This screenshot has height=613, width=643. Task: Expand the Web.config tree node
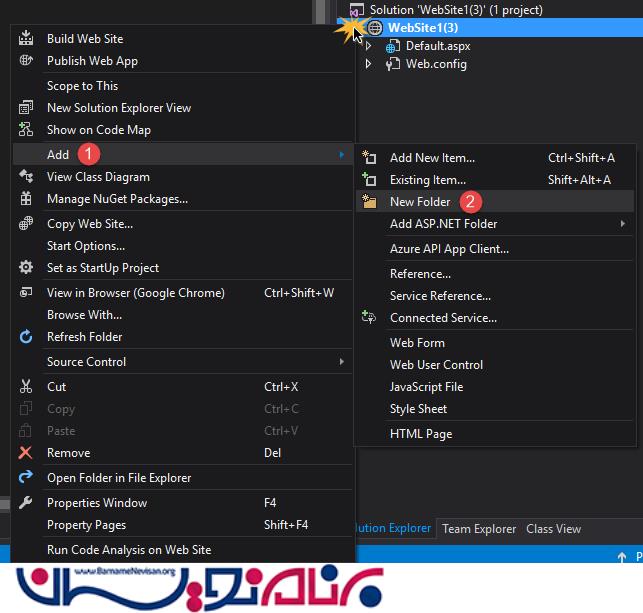pyautogui.click(x=369, y=64)
